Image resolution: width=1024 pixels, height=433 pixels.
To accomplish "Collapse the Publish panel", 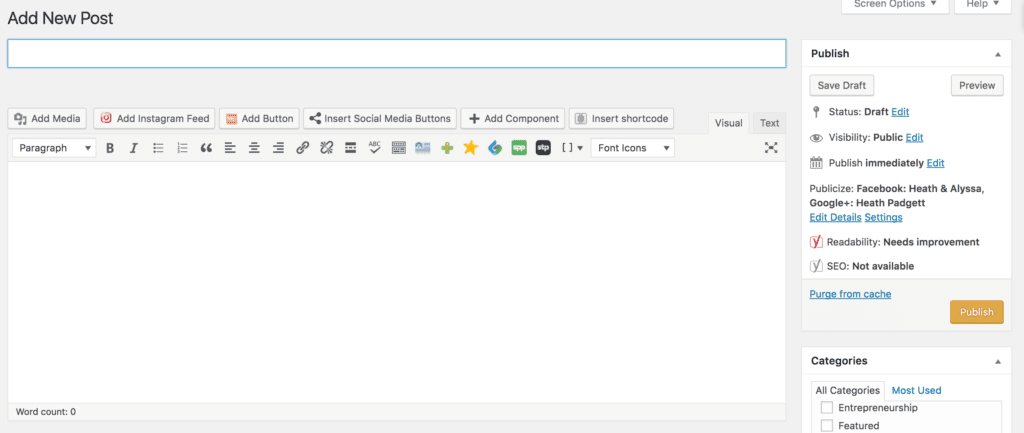I will click(998, 54).
